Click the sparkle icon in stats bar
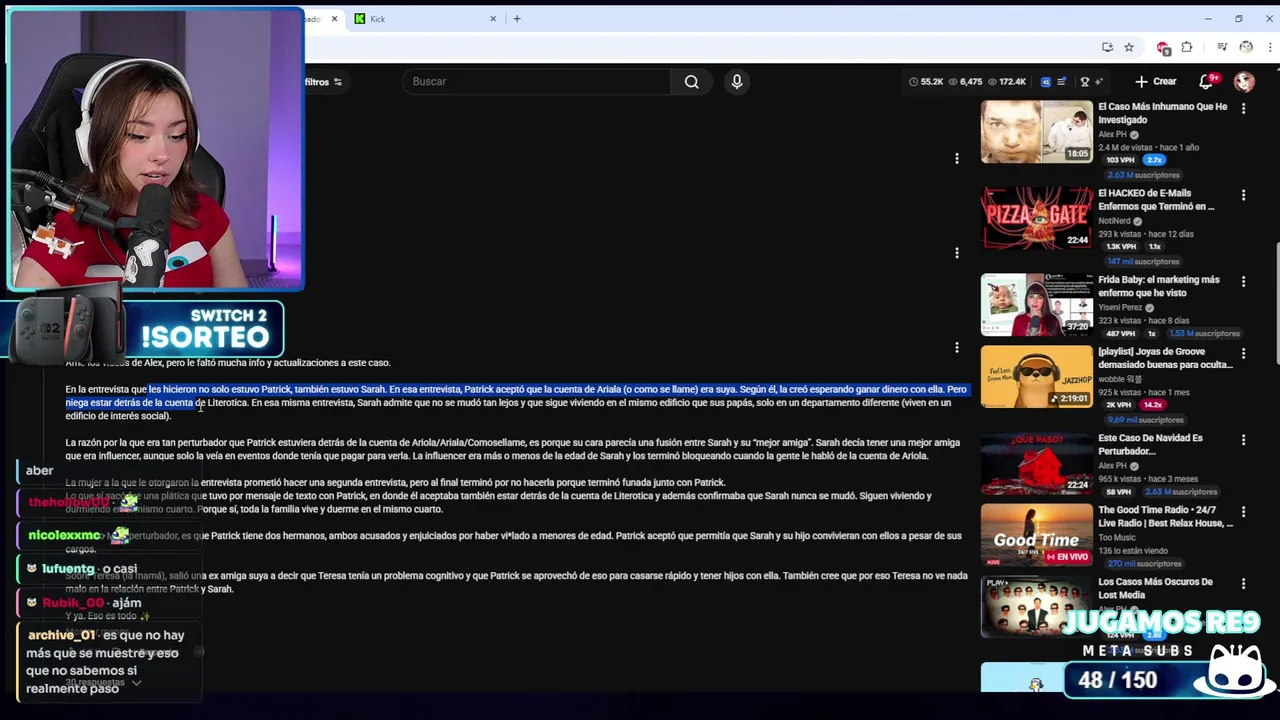 (x=1099, y=82)
